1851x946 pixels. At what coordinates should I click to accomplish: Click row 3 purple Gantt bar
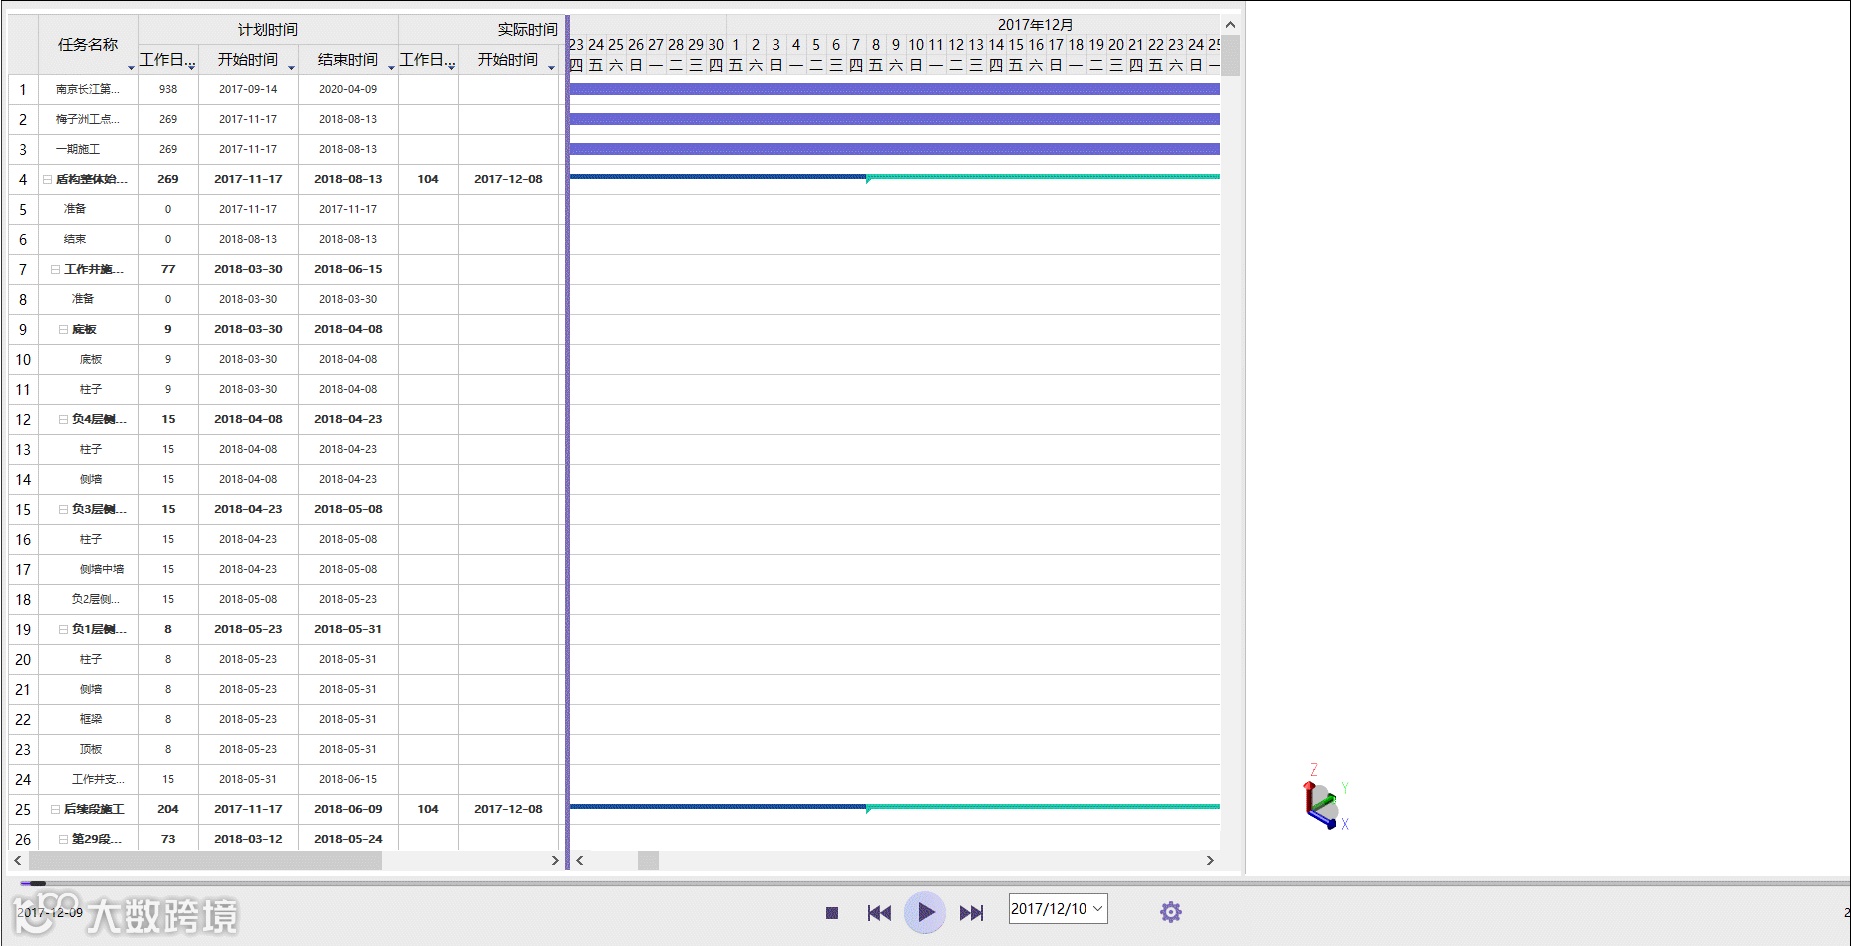[895, 149]
